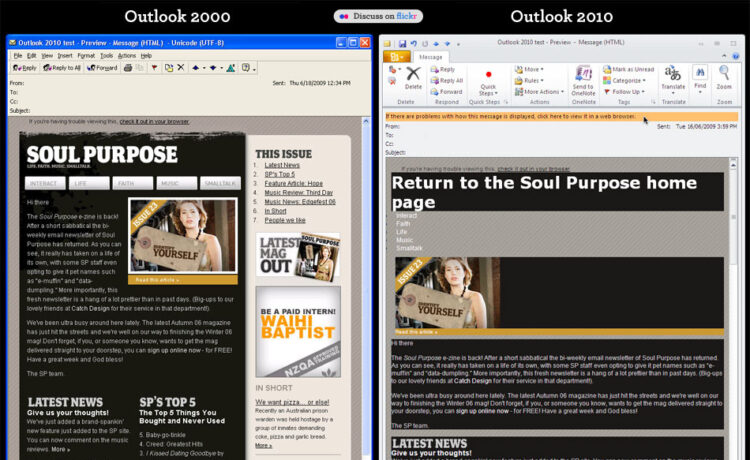Viewport: 750px width, 460px height.
Task: Click Next Item arrow in Outlook 2010 quick access
Action: pos(447,44)
